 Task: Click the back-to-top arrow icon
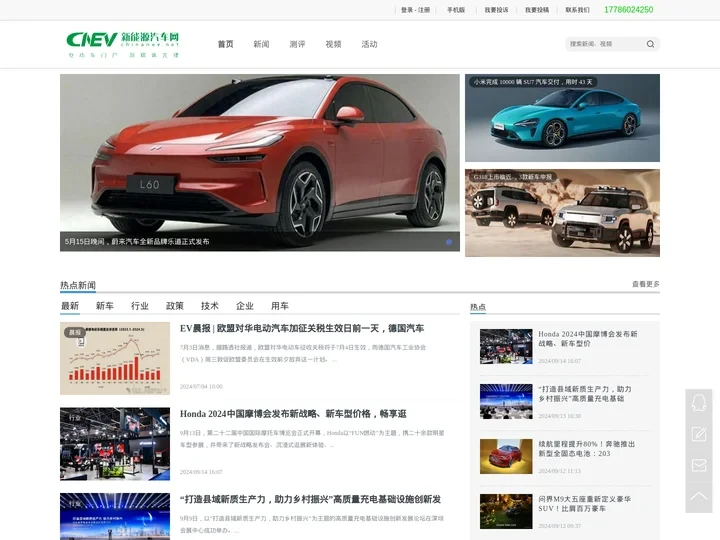[x=699, y=496]
